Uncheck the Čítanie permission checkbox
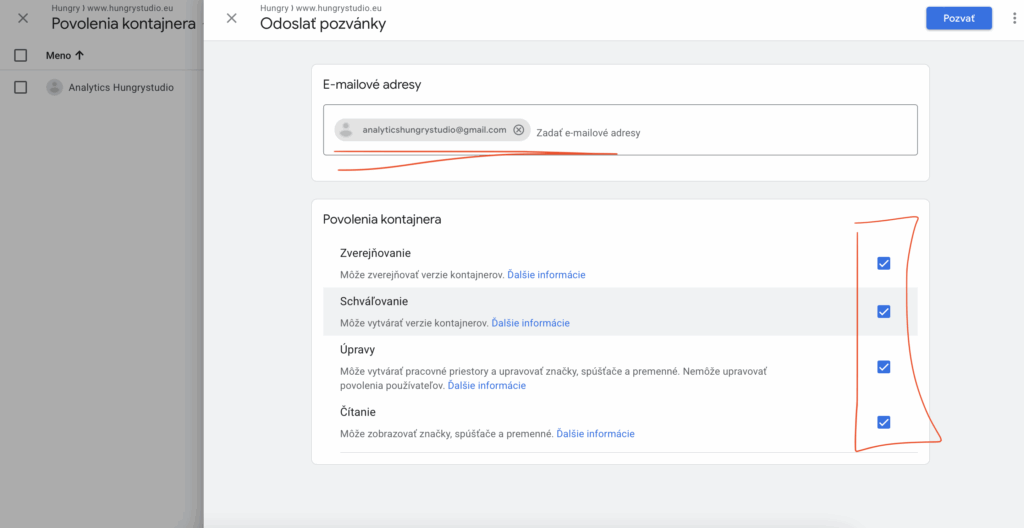This screenshot has height=528, width=1024. (883, 422)
